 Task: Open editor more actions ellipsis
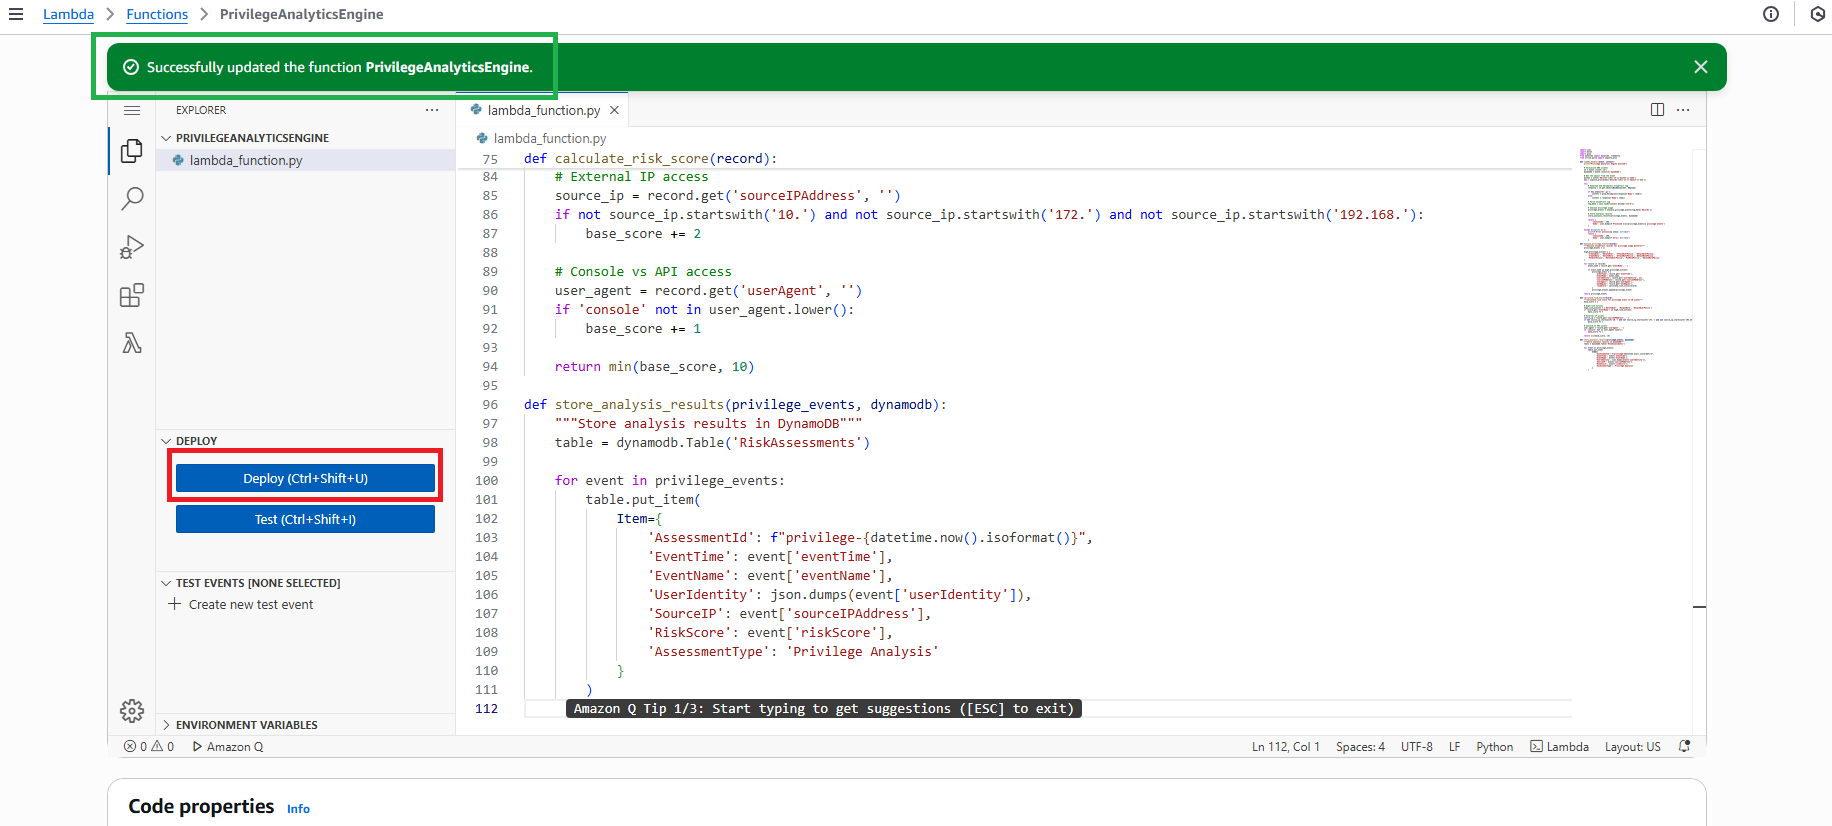tap(1683, 110)
